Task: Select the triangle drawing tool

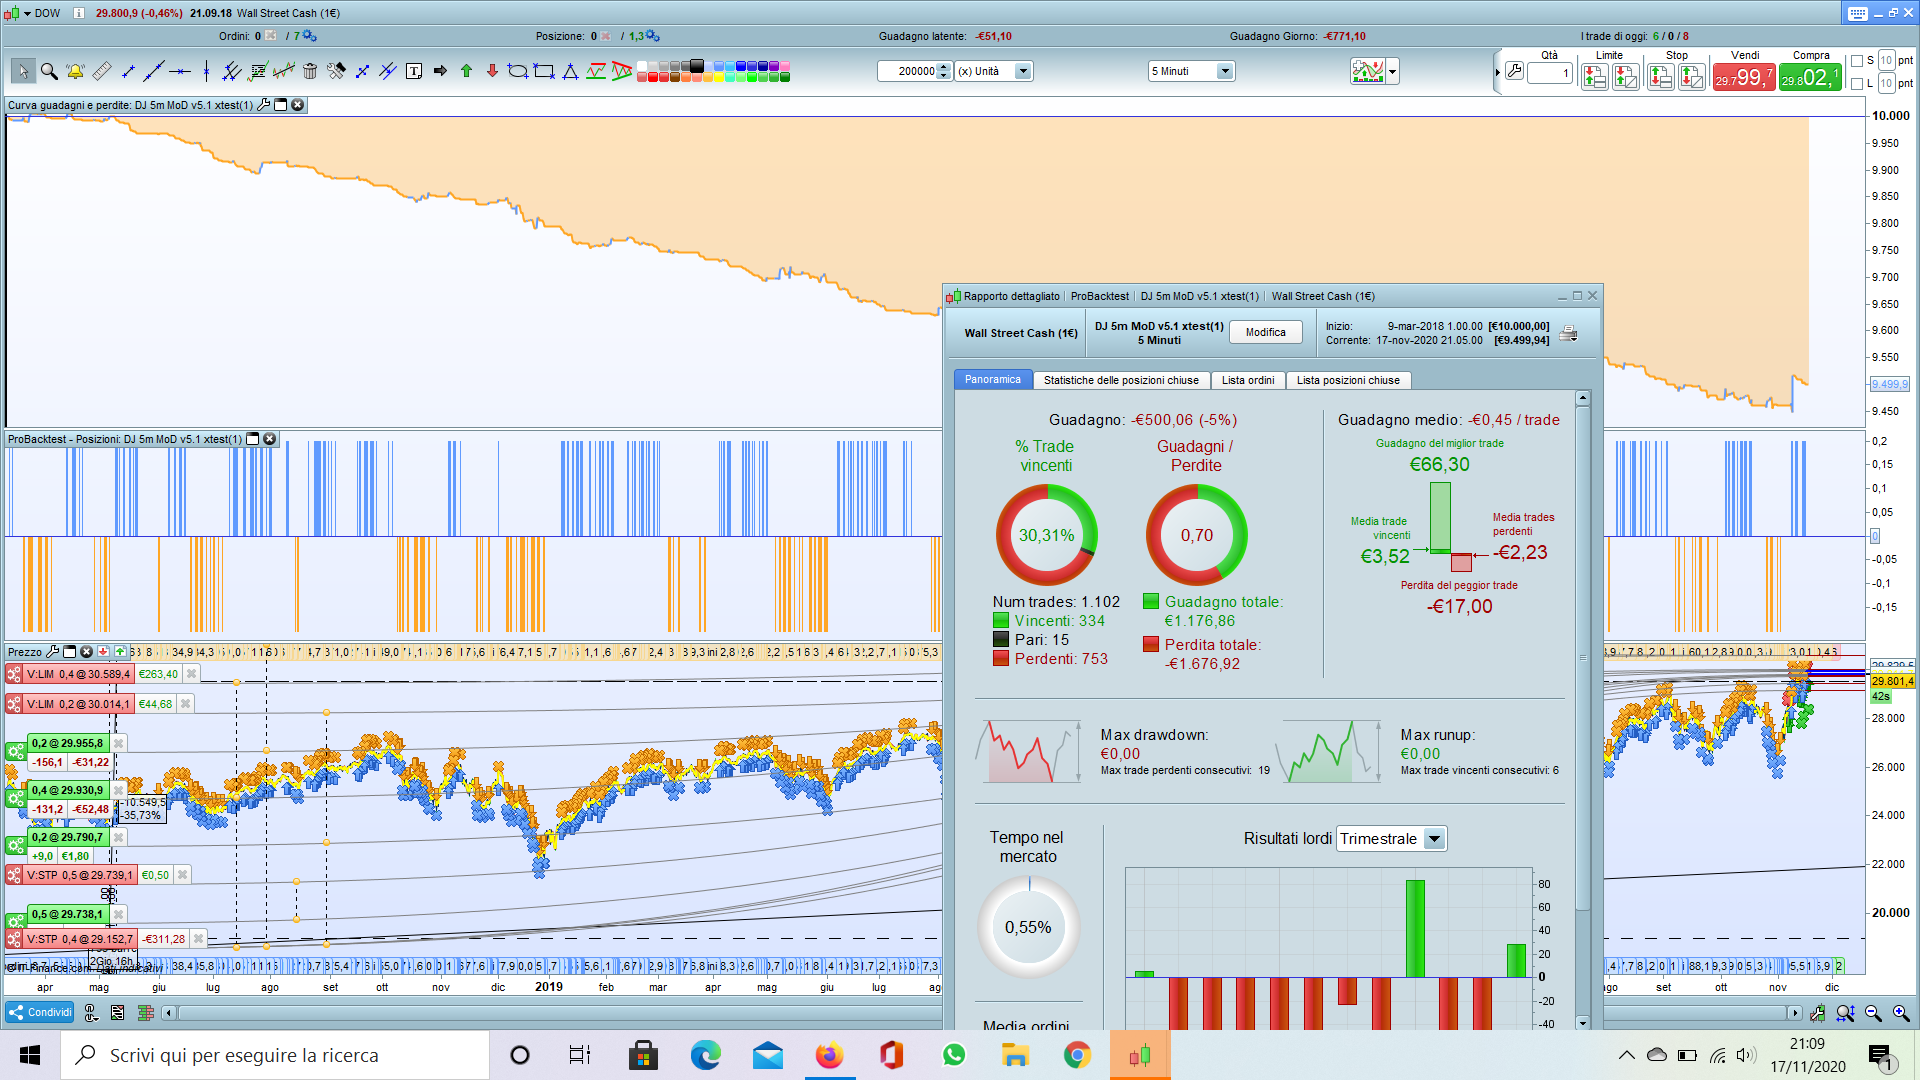Action: [x=570, y=71]
